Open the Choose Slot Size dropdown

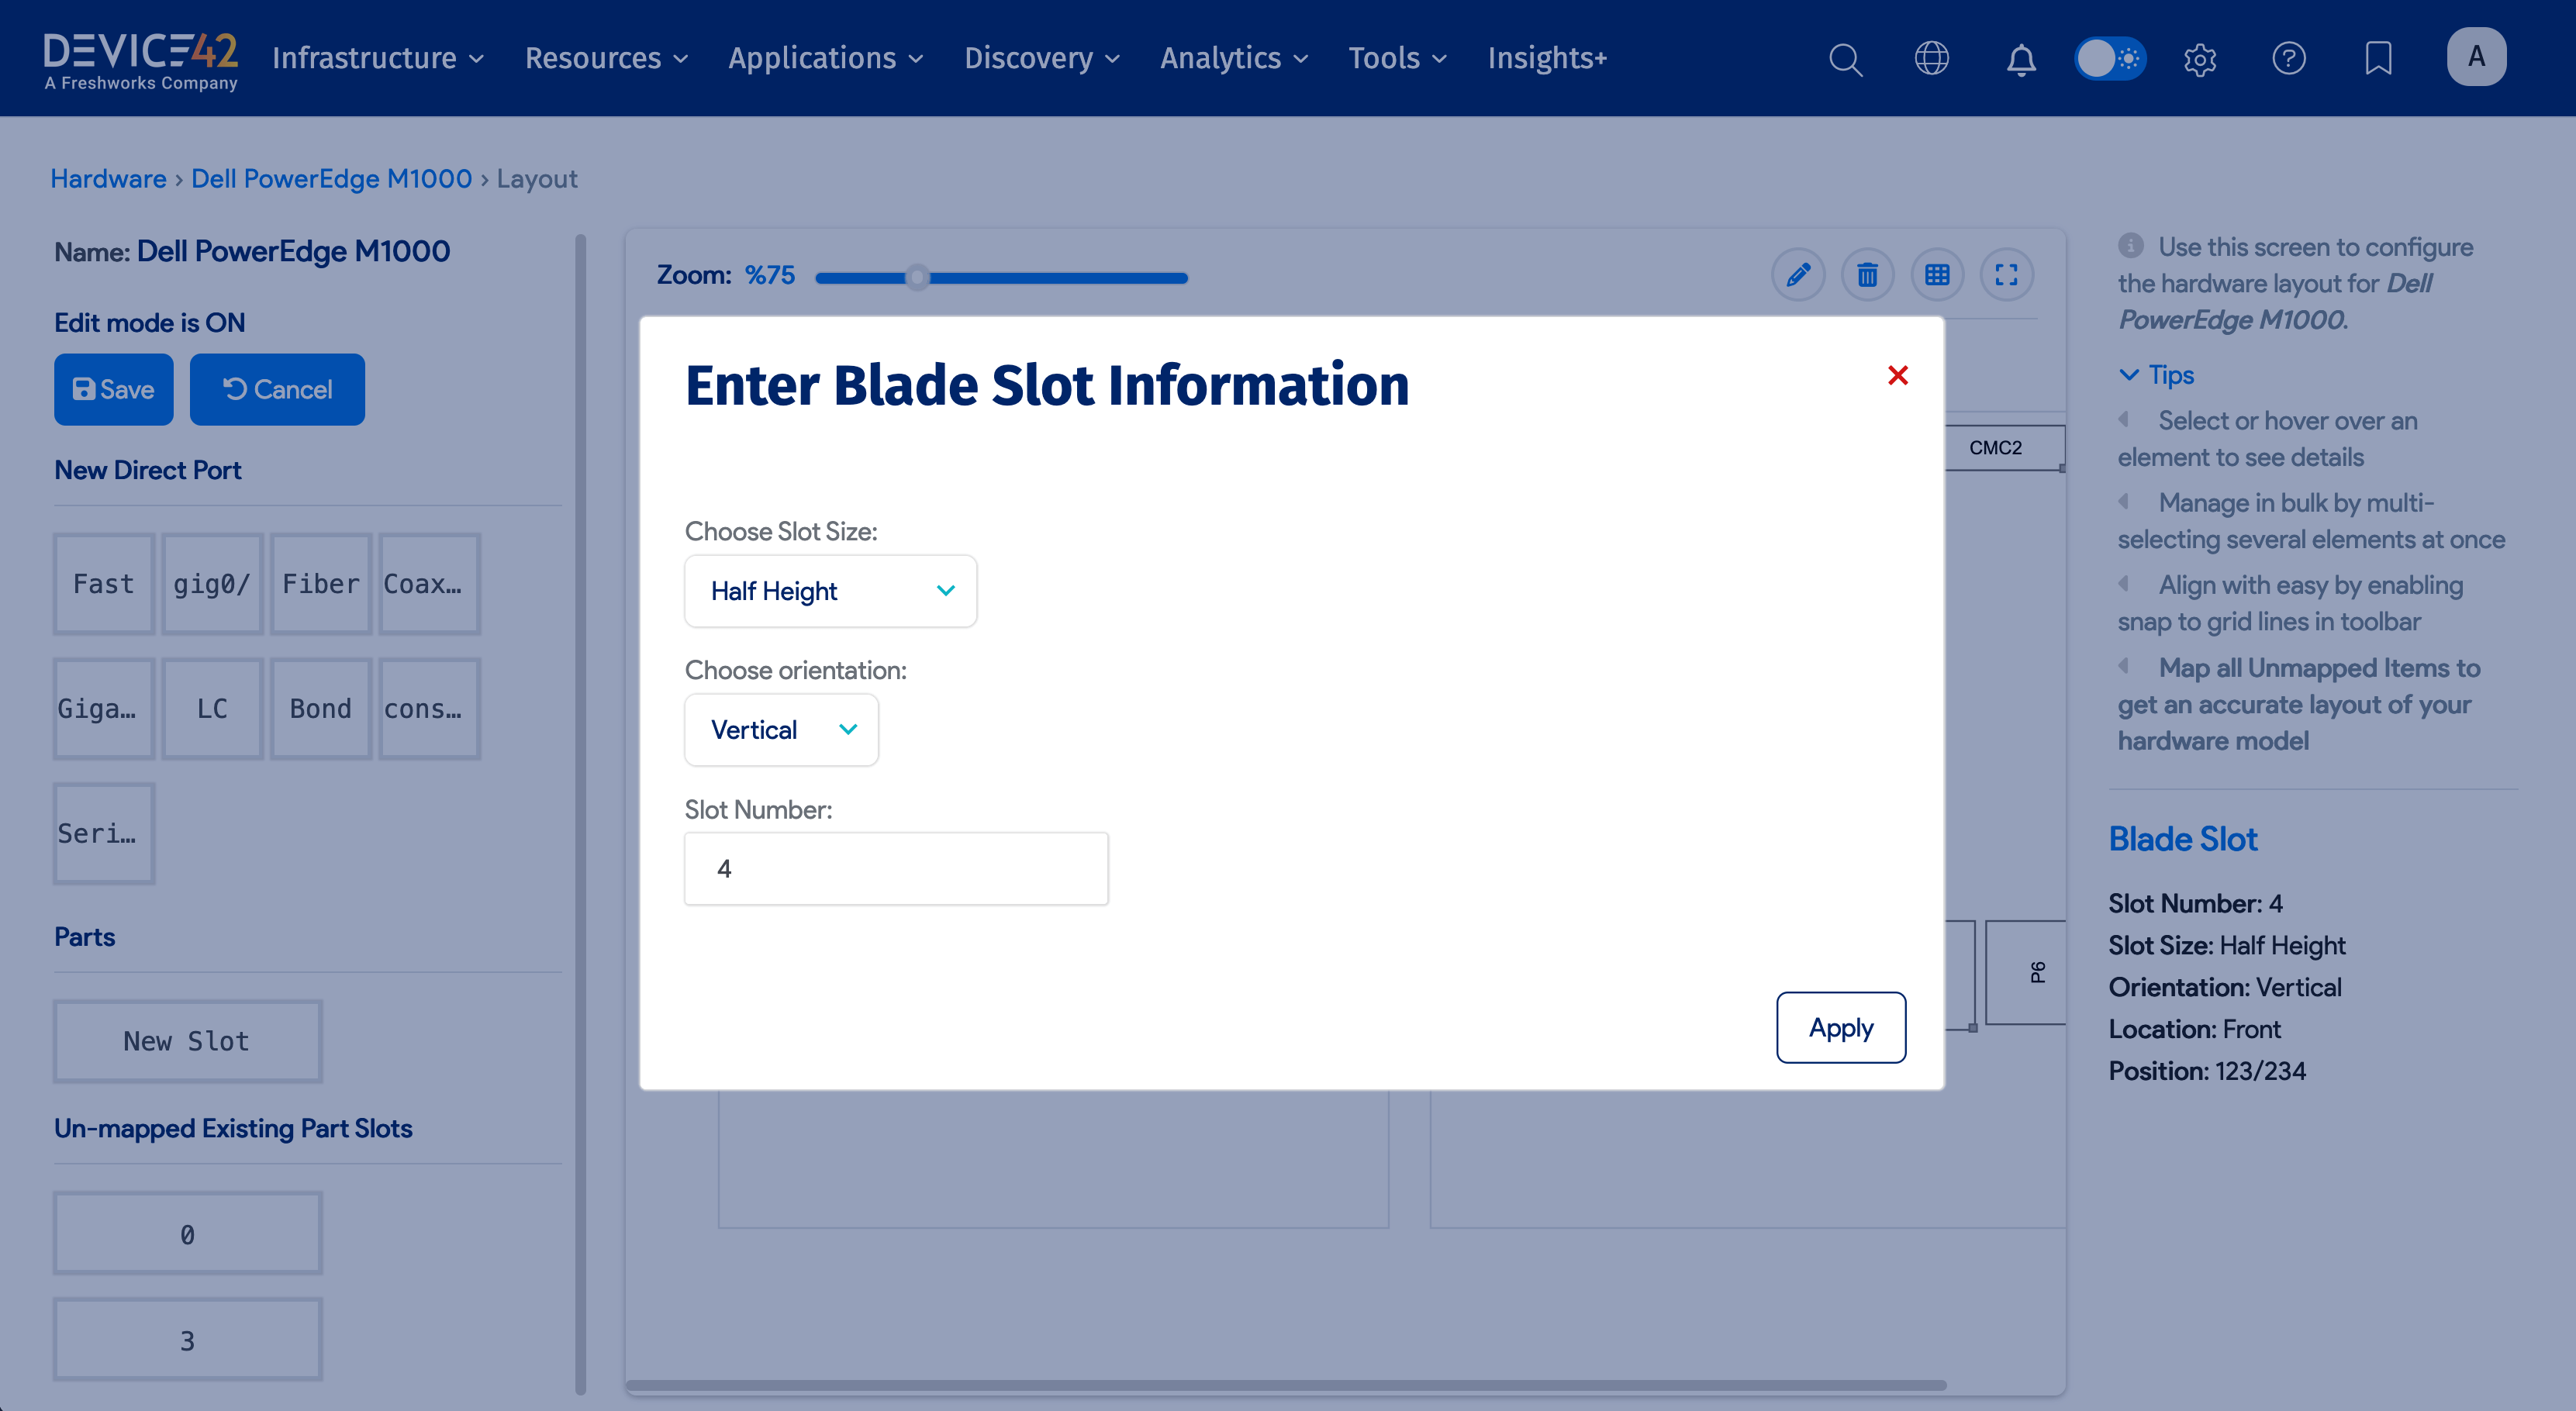pyautogui.click(x=830, y=591)
